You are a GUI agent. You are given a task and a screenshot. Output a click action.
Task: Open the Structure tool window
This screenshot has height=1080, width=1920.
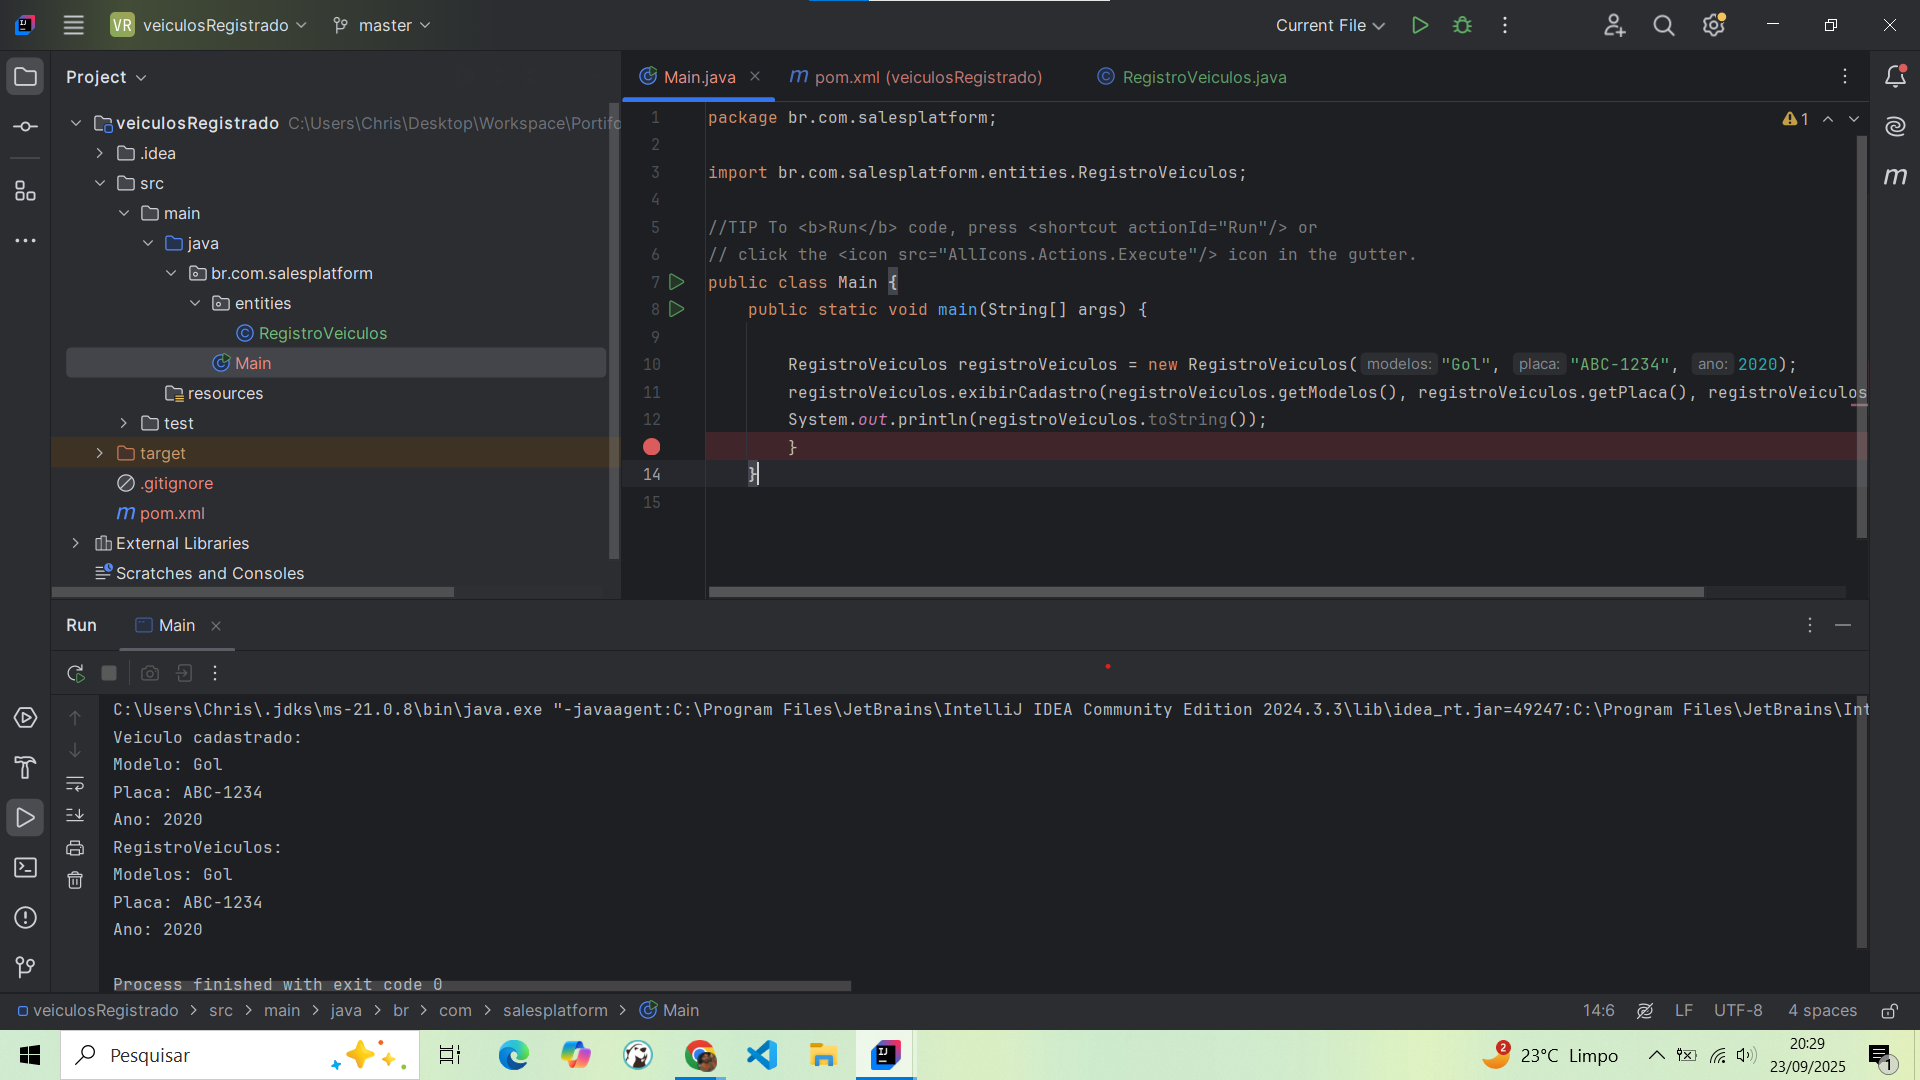tap(26, 191)
